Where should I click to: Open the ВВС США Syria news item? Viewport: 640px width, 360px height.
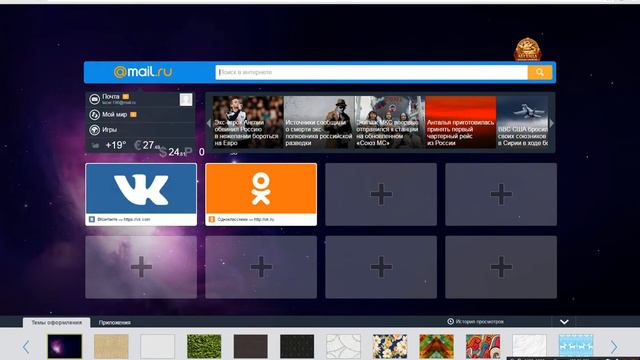click(x=522, y=122)
